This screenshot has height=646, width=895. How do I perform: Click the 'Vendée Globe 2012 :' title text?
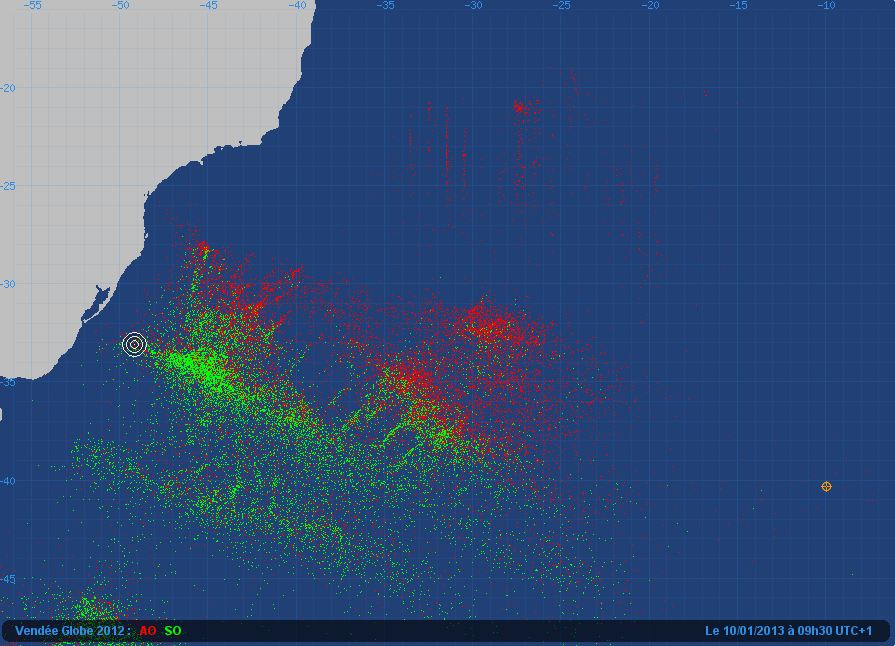coord(73,631)
